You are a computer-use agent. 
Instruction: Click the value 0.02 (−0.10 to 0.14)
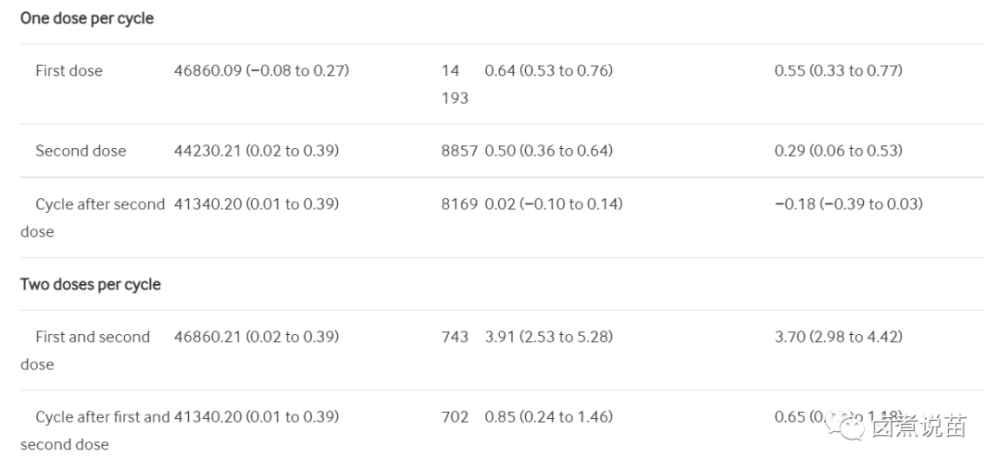tap(554, 205)
